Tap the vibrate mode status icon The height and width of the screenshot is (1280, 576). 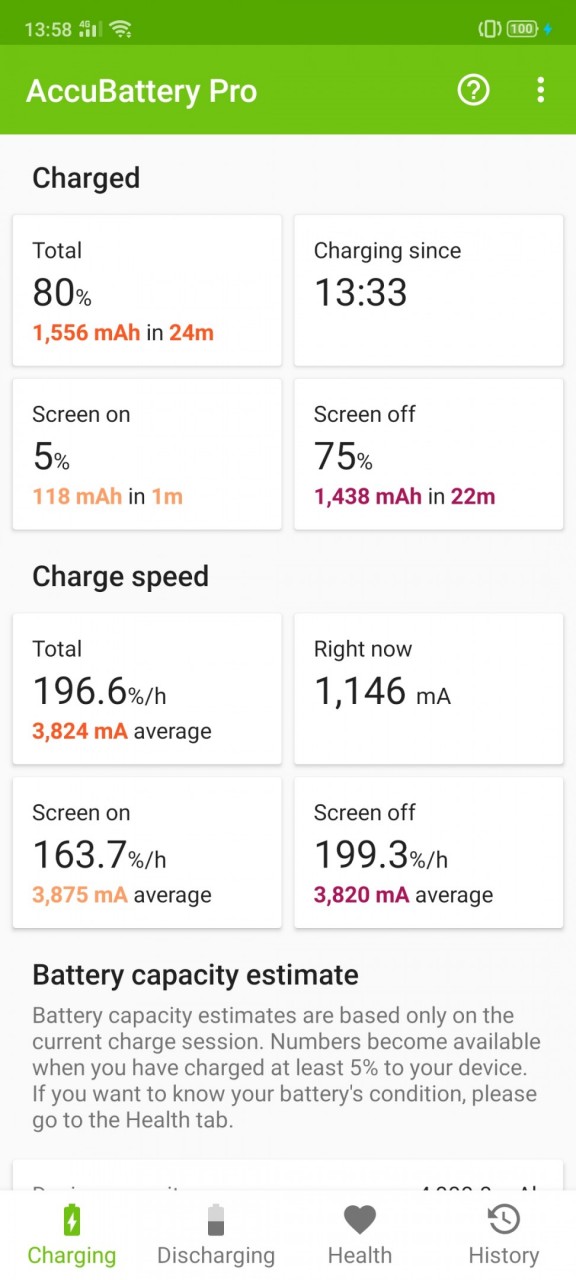tap(489, 29)
